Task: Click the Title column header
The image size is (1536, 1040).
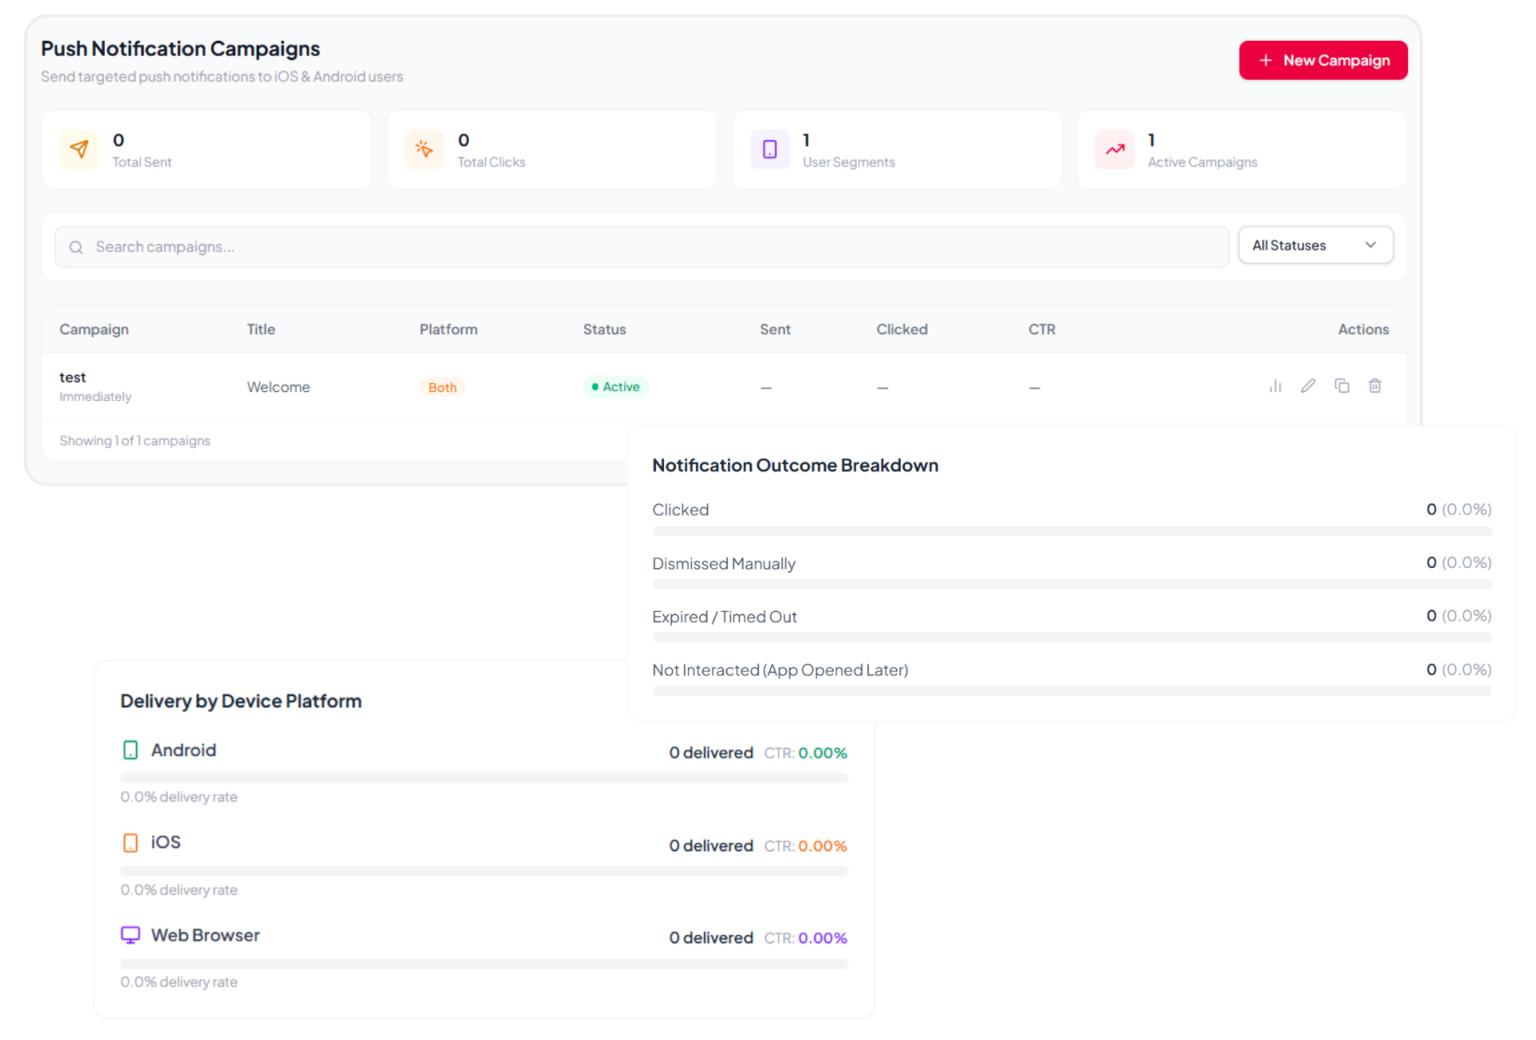Action: click(x=261, y=329)
